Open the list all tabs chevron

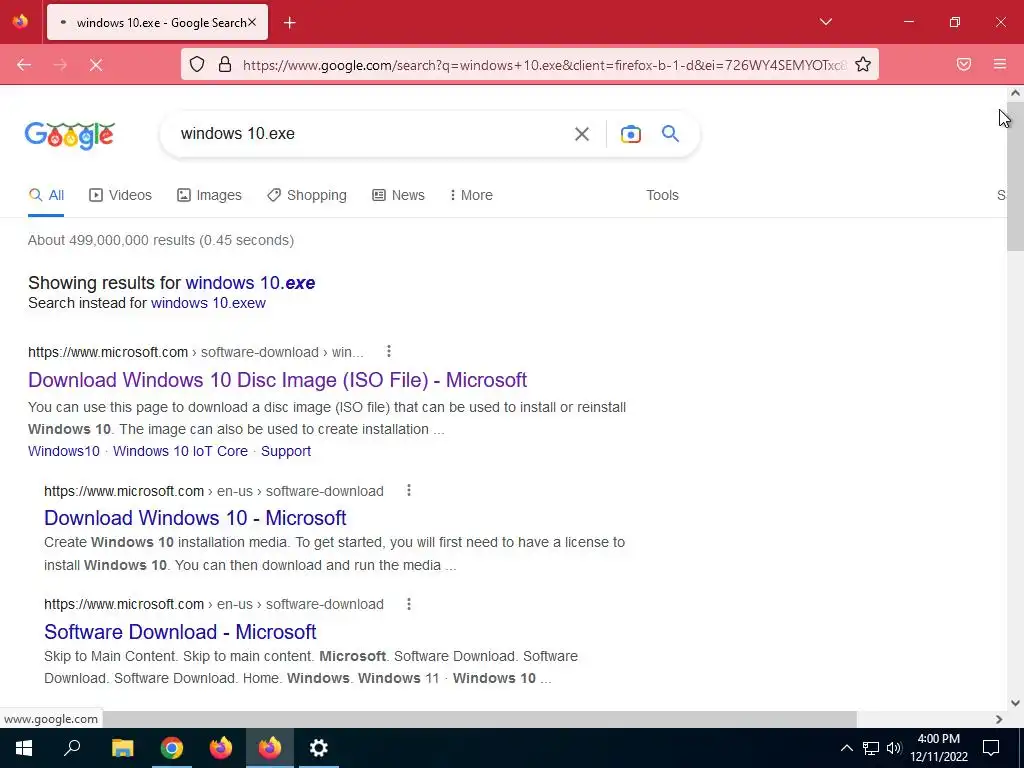point(825,22)
